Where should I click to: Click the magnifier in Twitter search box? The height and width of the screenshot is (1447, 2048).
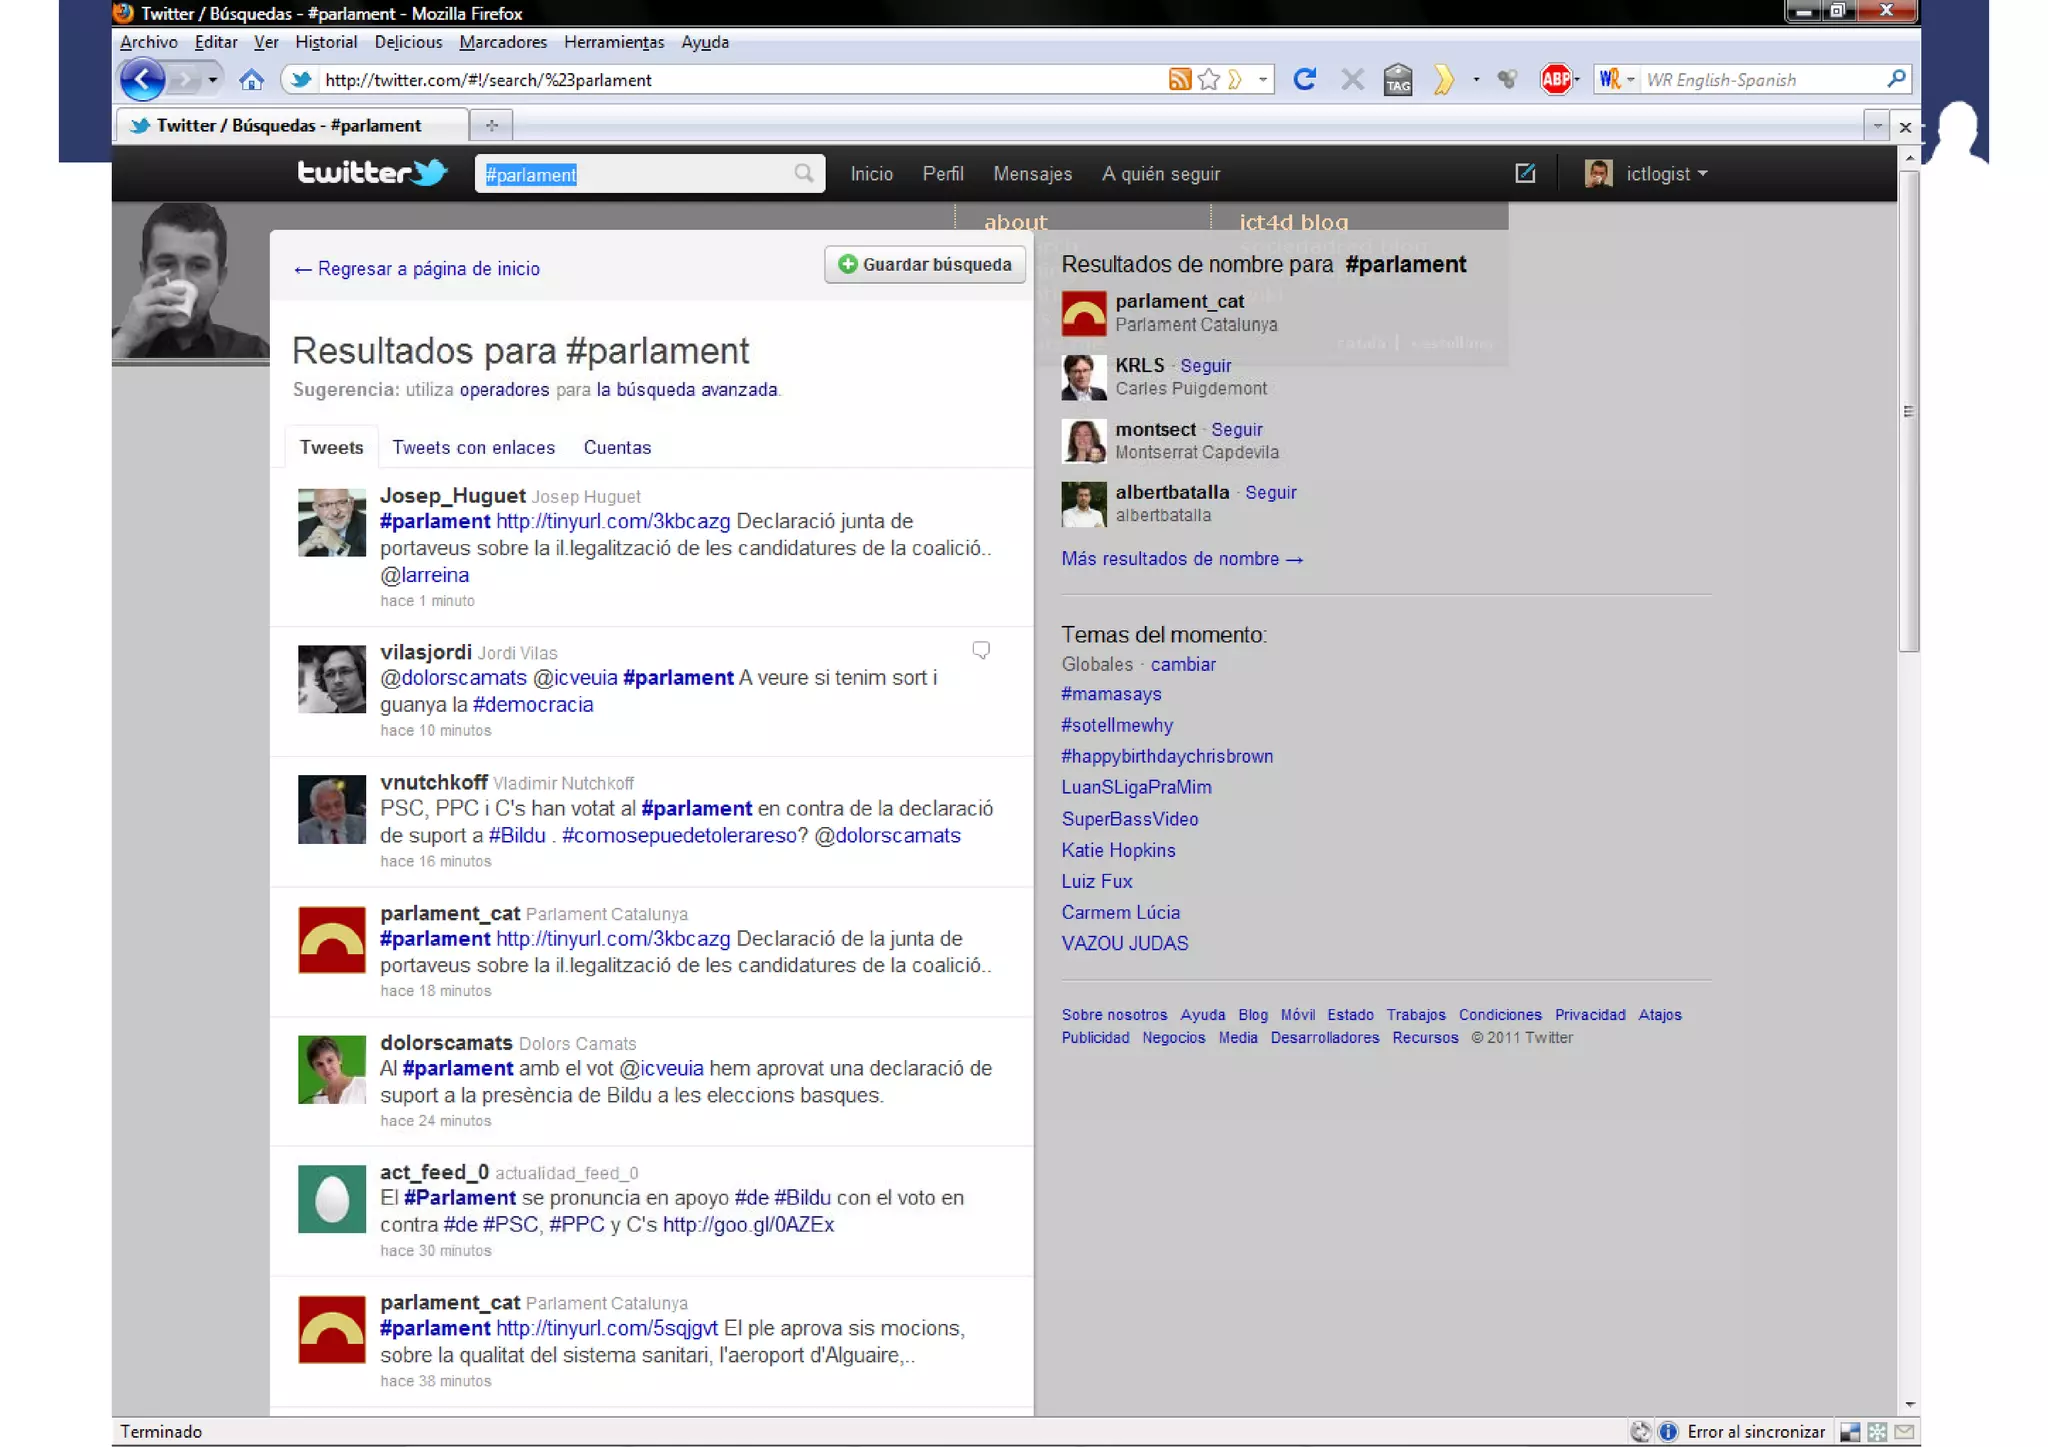pyautogui.click(x=803, y=174)
